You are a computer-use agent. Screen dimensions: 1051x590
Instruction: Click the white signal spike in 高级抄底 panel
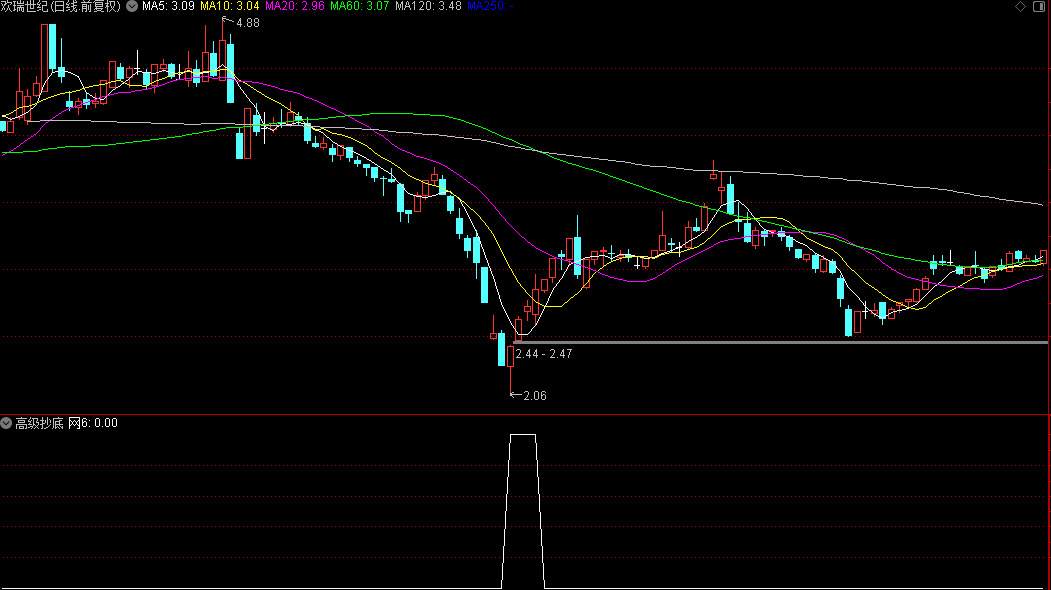pos(523,511)
